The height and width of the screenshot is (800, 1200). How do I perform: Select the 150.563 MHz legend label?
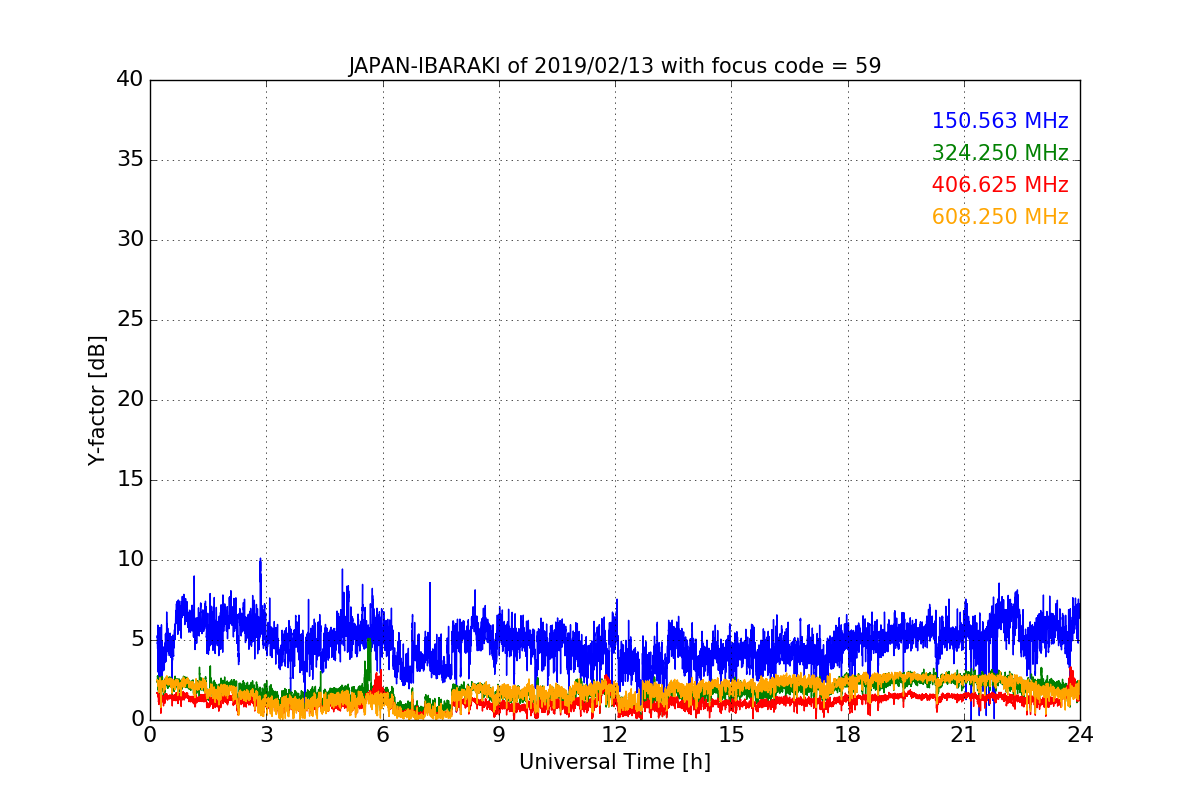(1000, 121)
